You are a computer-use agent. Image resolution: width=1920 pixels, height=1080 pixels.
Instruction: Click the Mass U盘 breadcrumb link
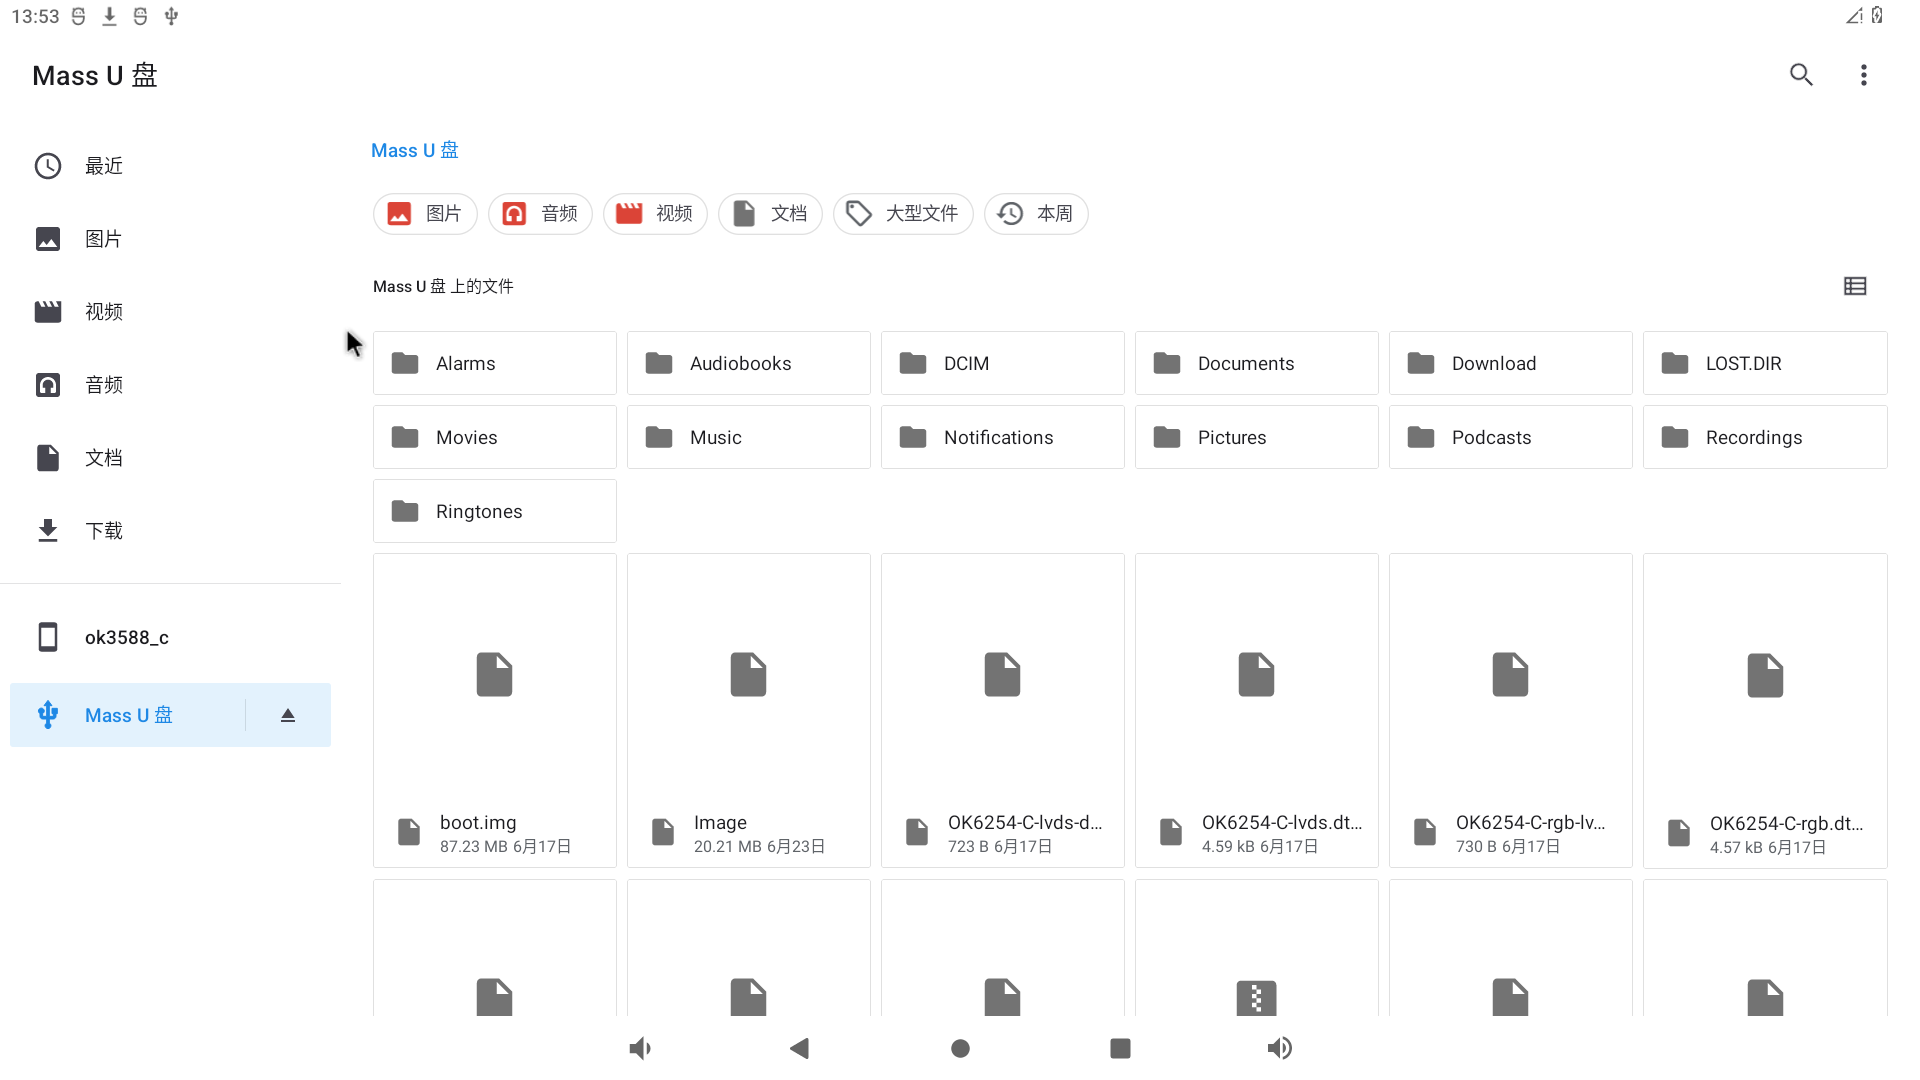415,150
